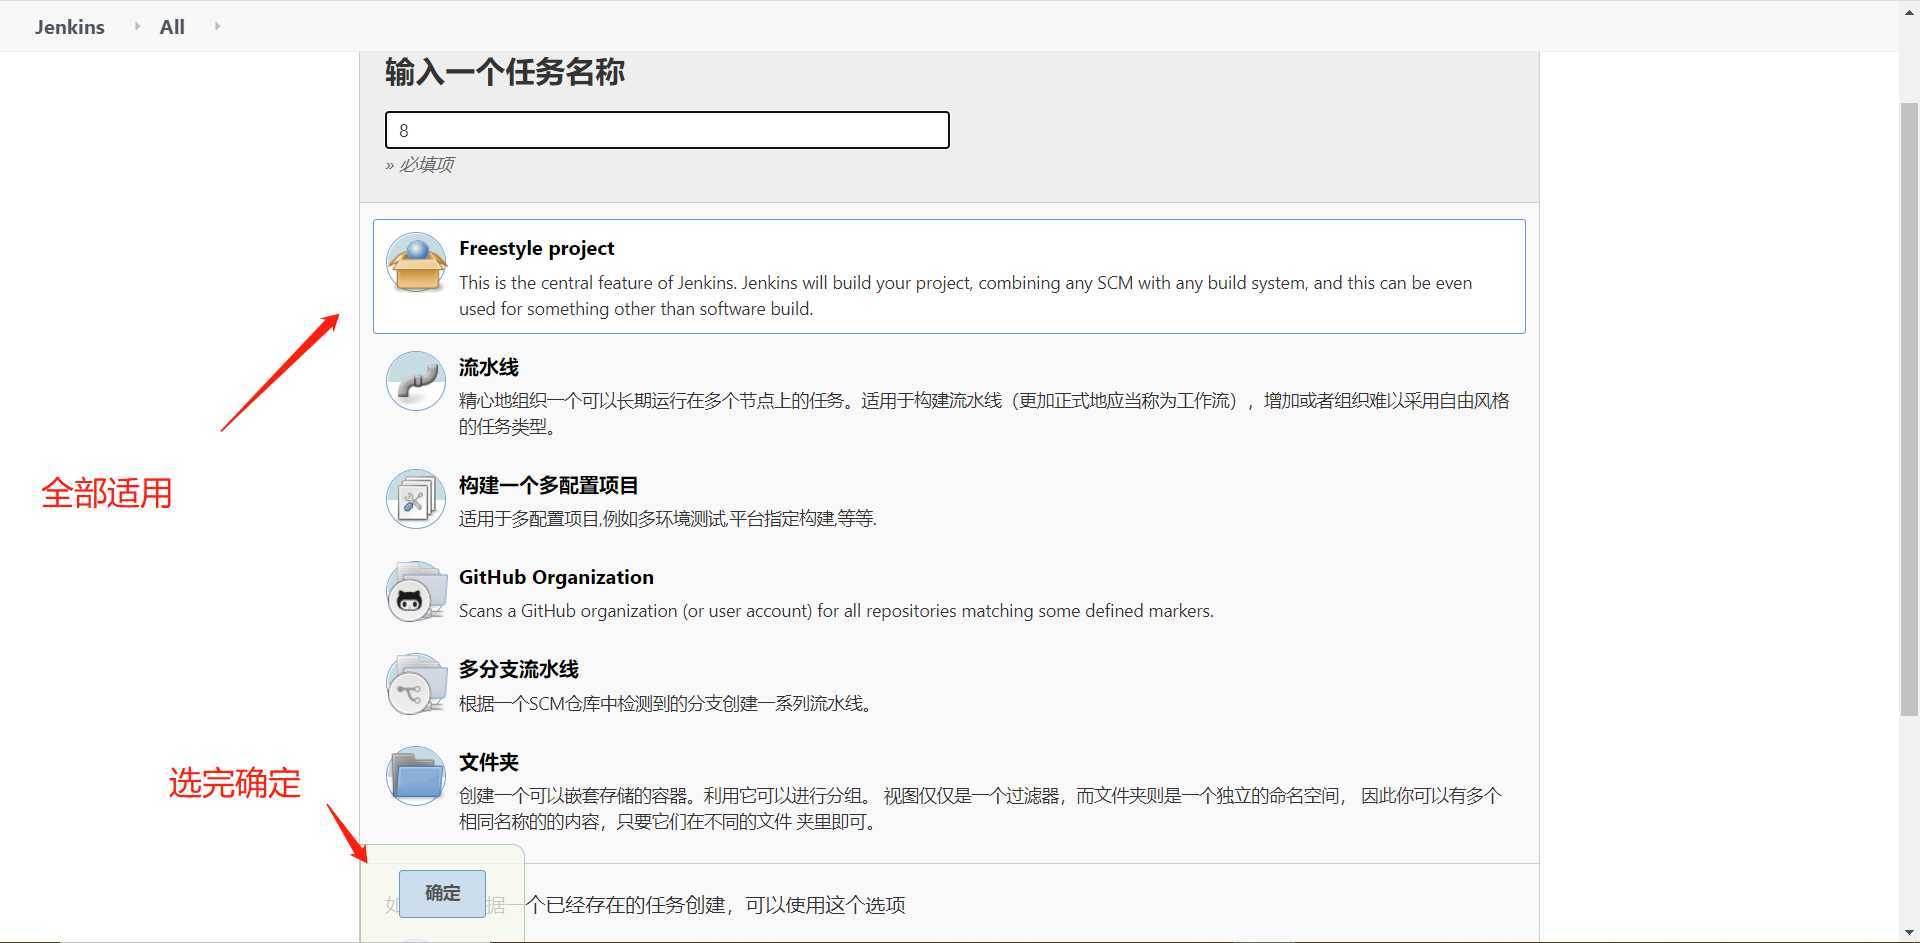The height and width of the screenshot is (943, 1920).
Task: Focus the task name input field
Action: pos(667,130)
